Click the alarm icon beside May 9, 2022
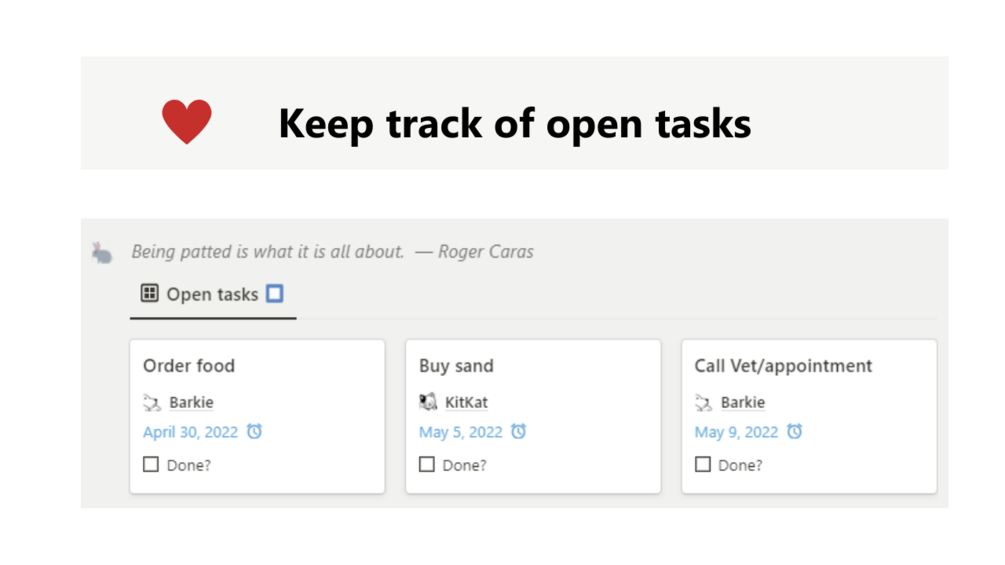The image size is (1005, 565). (x=794, y=432)
